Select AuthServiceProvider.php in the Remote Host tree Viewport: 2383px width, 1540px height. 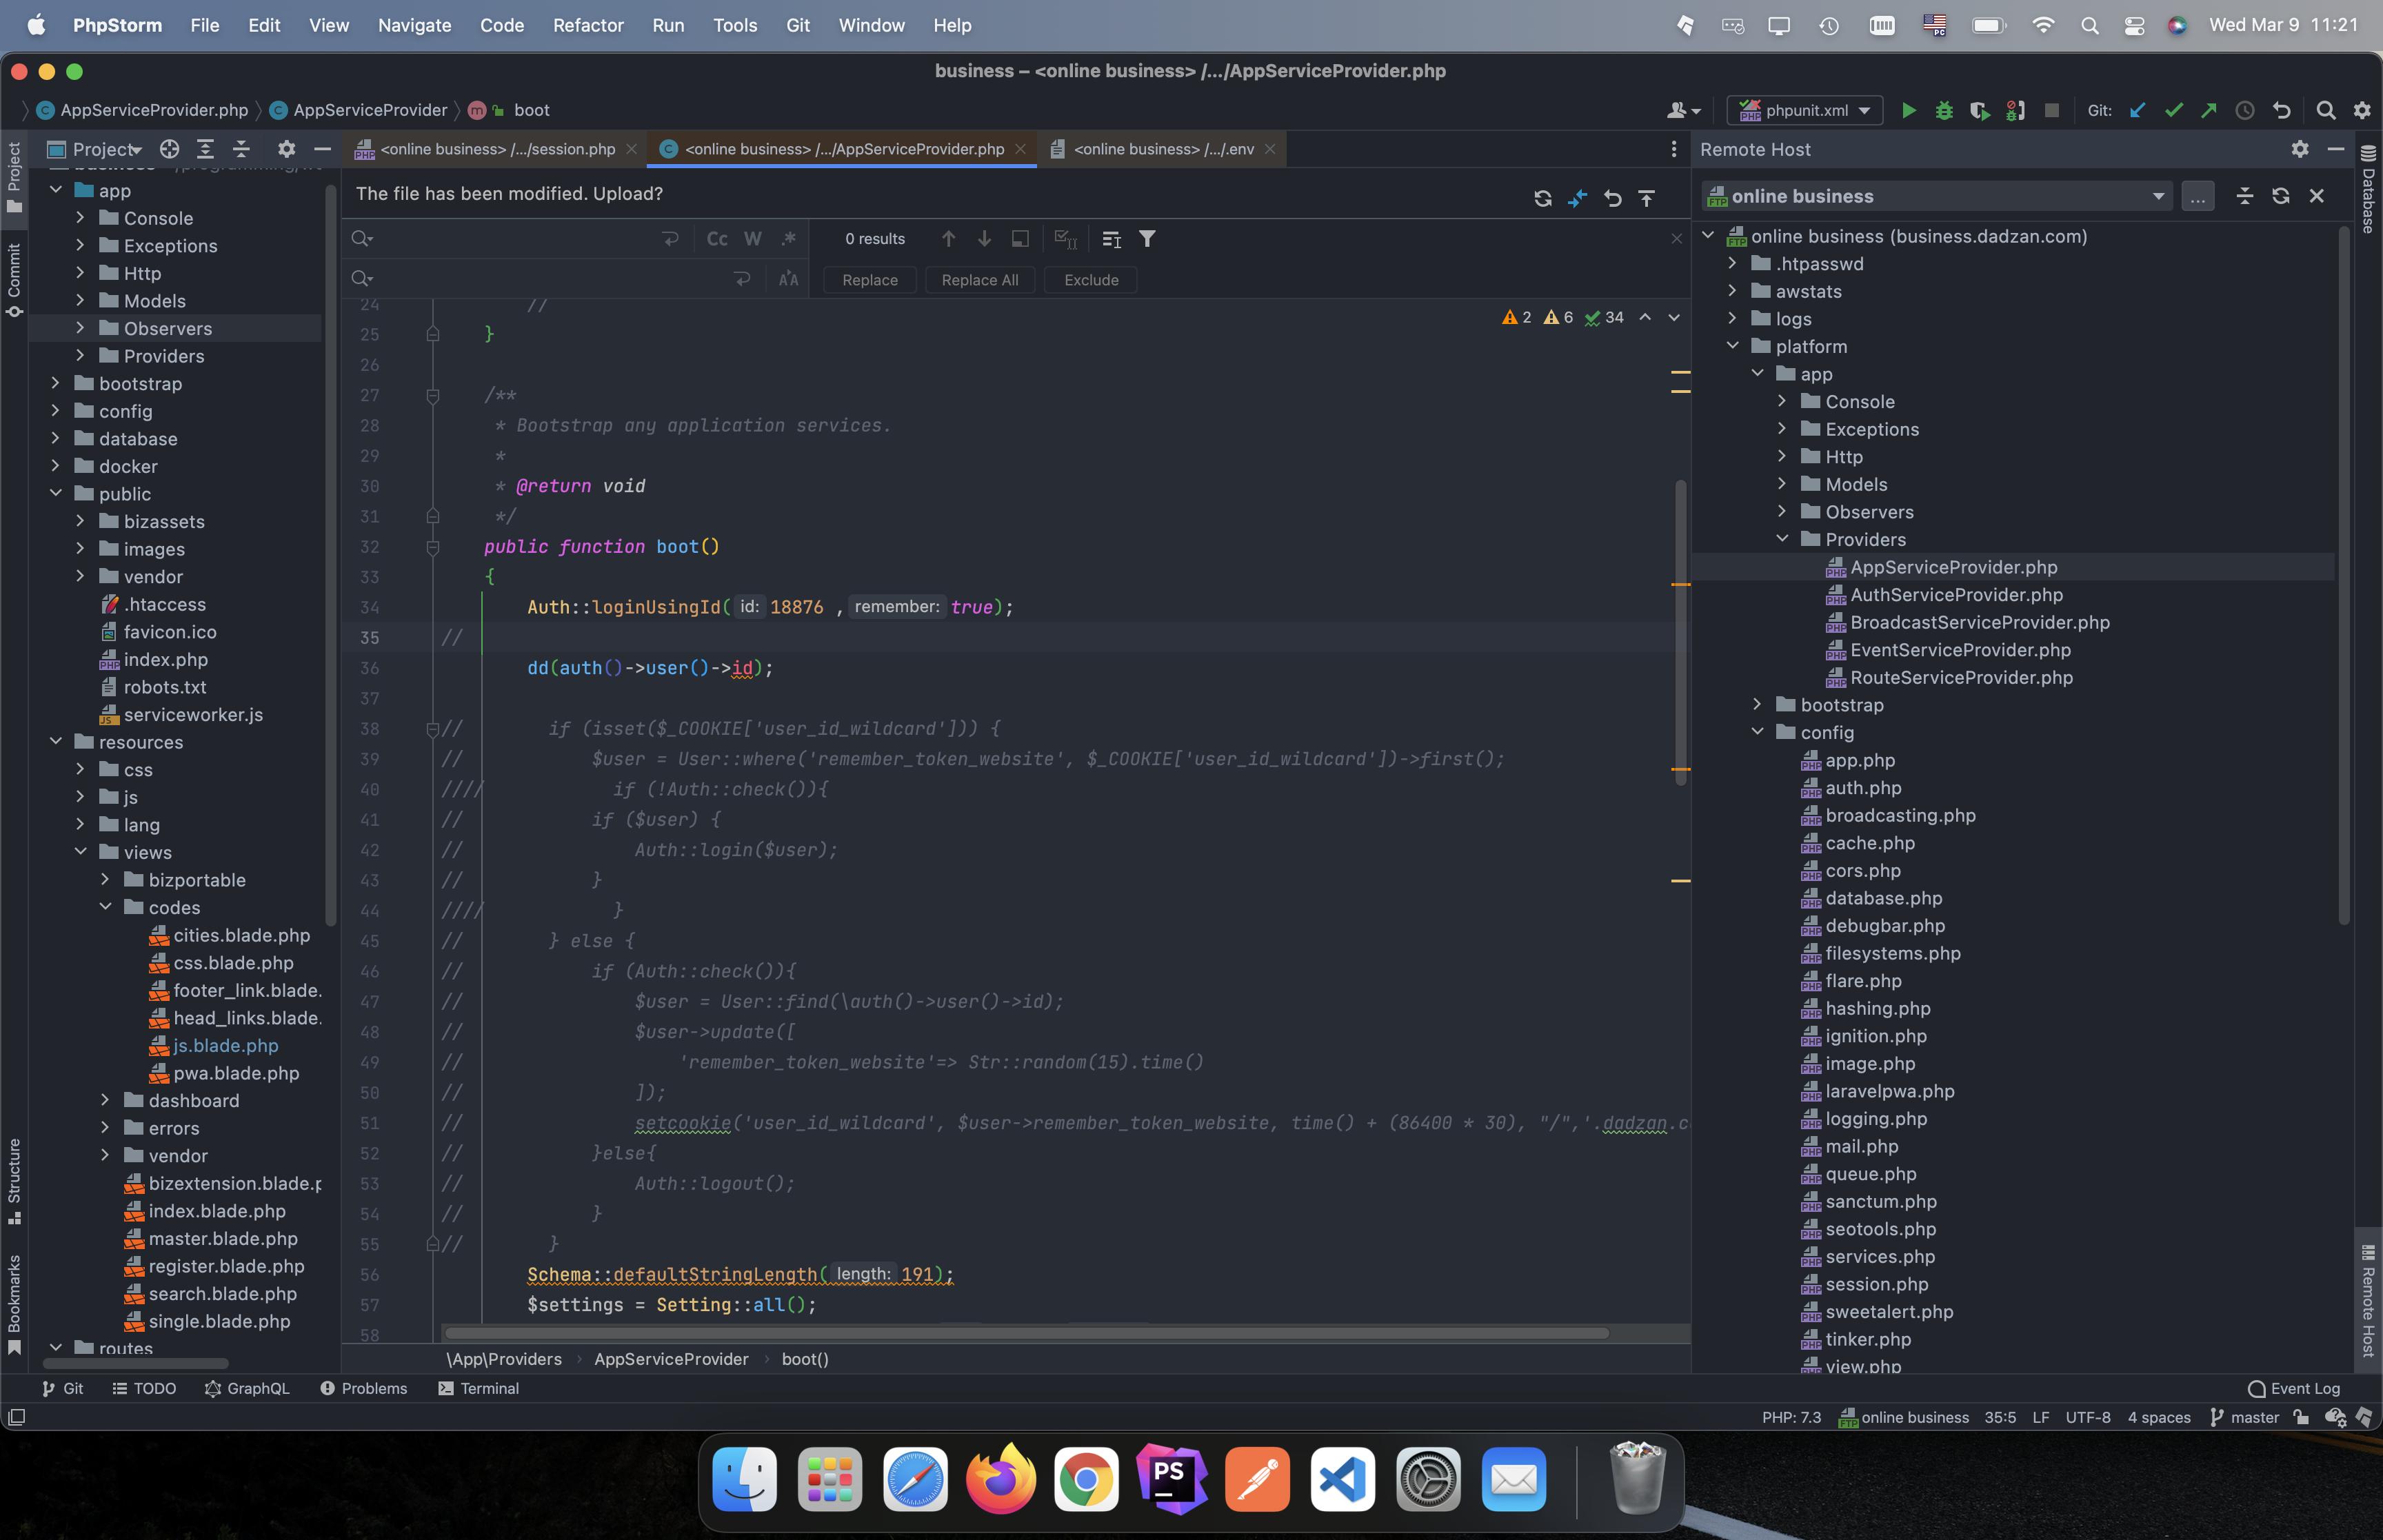click(x=1956, y=594)
